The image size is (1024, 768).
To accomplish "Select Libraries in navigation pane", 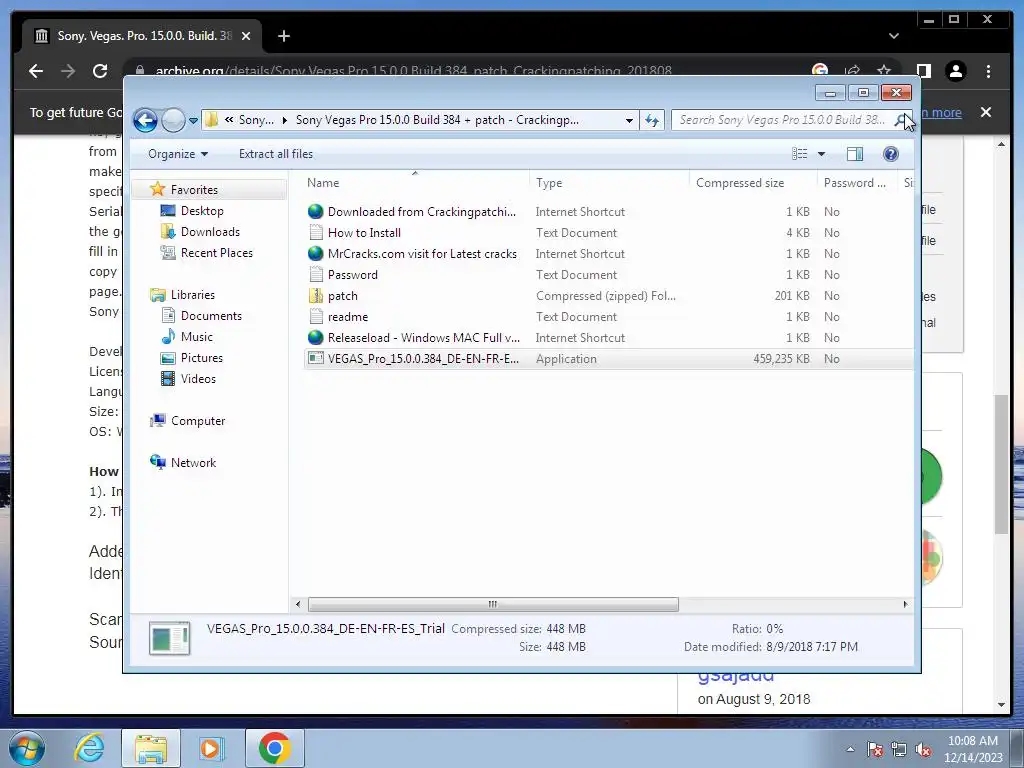I will [193, 295].
